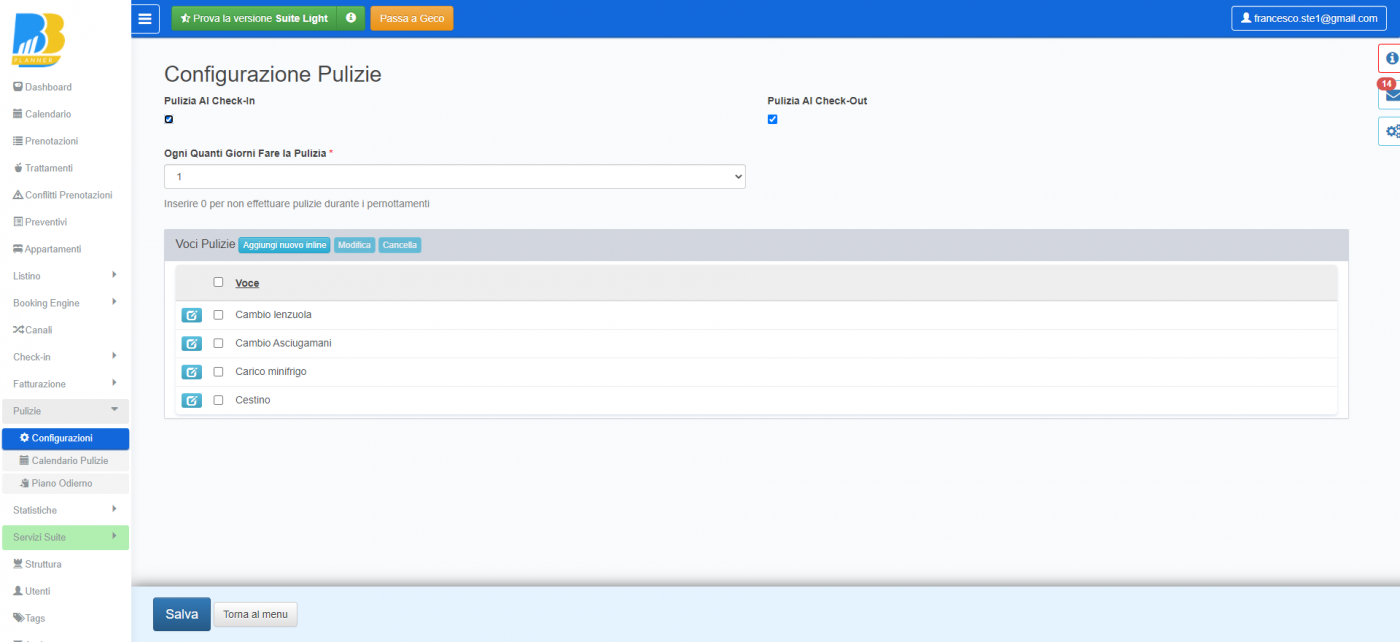
Task: Check the Cambio lenzuola checkbox
Action: coord(218,315)
